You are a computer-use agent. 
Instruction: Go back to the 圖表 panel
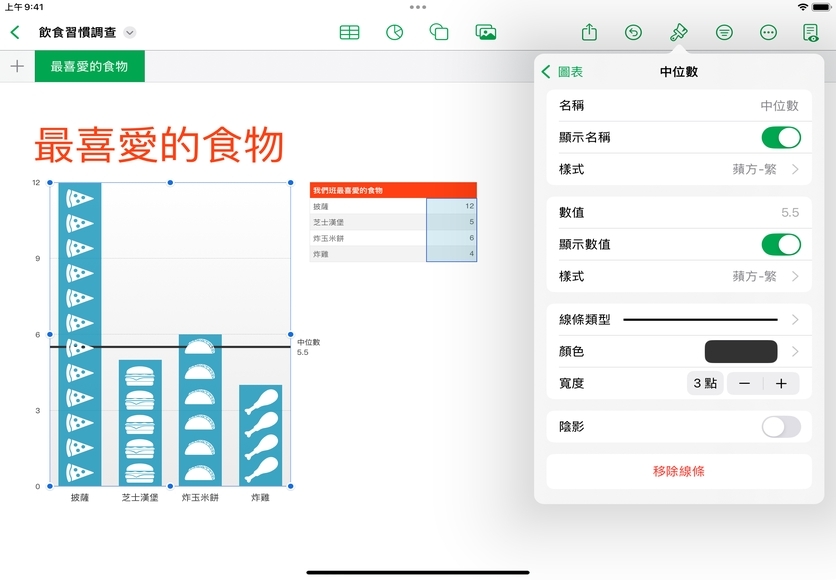[562, 72]
